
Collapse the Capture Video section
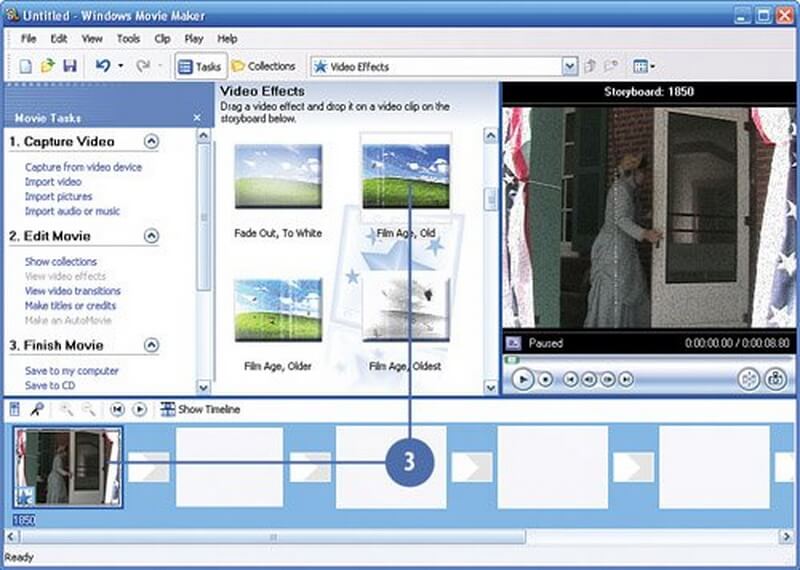(152, 141)
